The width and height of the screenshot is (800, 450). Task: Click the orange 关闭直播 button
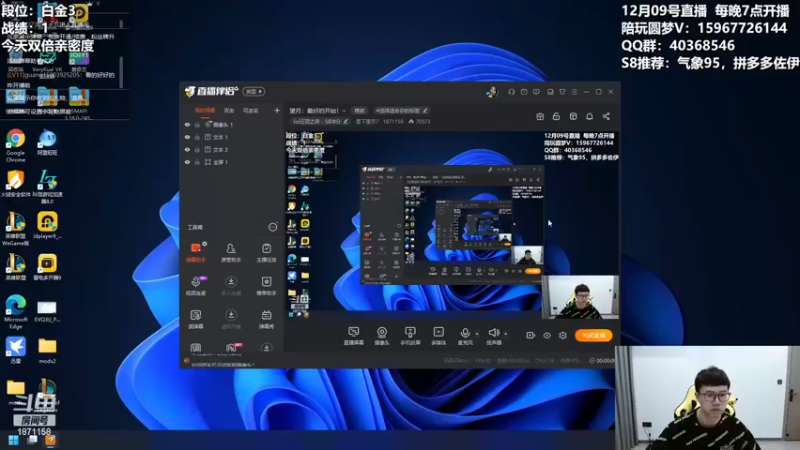pos(594,335)
